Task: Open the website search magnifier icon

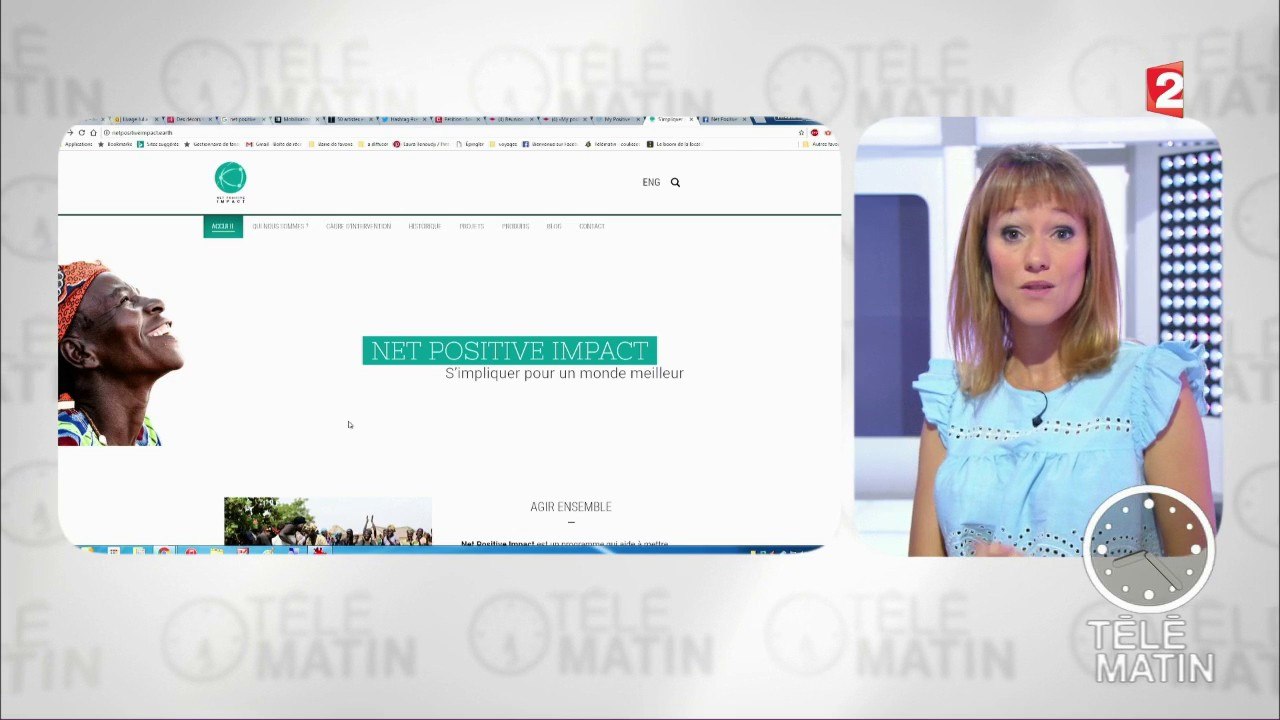Action: tap(675, 182)
